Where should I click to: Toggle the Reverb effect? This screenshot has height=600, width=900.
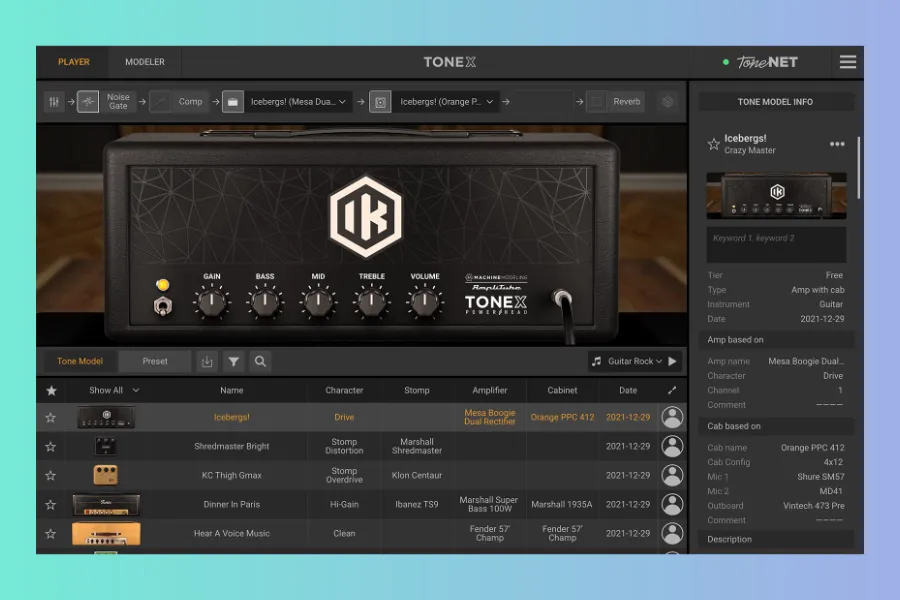tap(597, 102)
